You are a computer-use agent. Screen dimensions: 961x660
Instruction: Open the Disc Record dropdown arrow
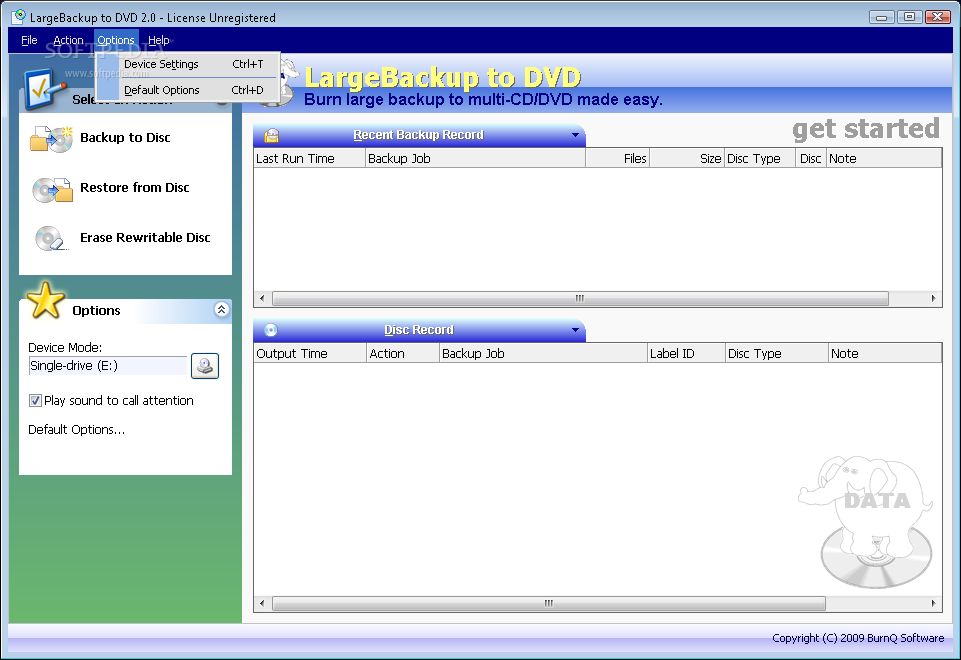tap(575, 330)
